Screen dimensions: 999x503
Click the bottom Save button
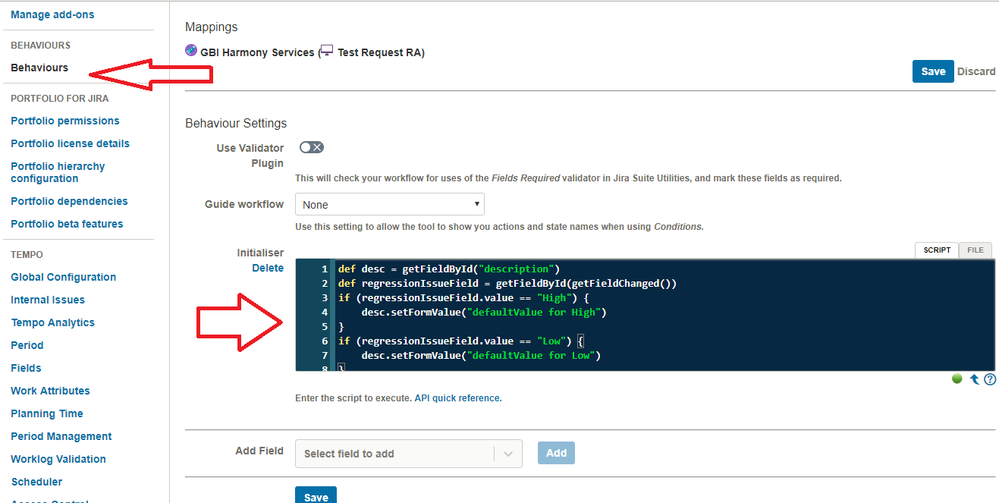tap(316, 495)
